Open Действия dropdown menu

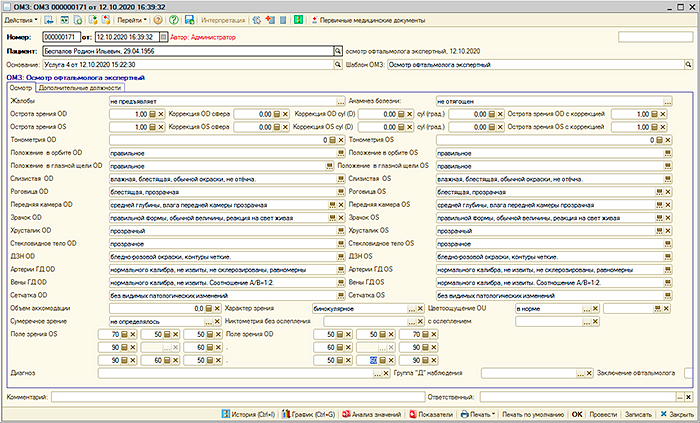point(24,20)
